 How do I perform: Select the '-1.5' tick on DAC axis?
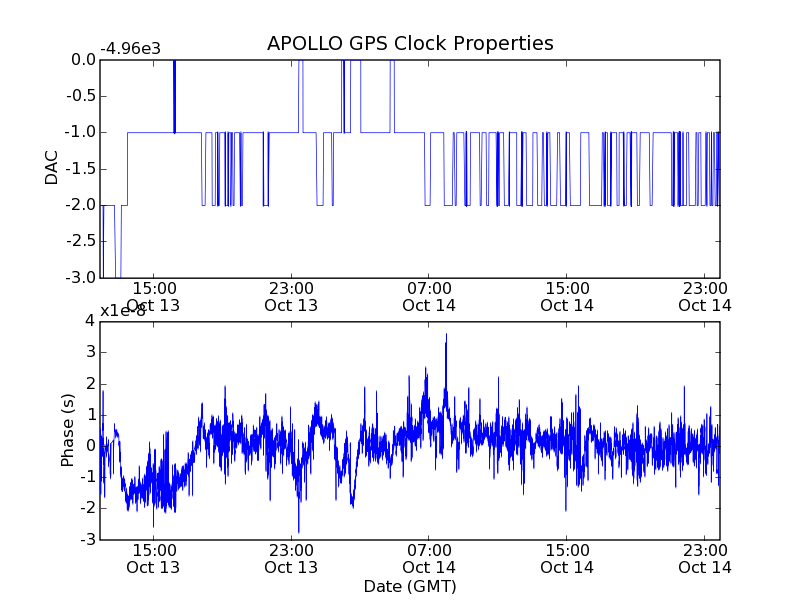[x=81, y=169]
